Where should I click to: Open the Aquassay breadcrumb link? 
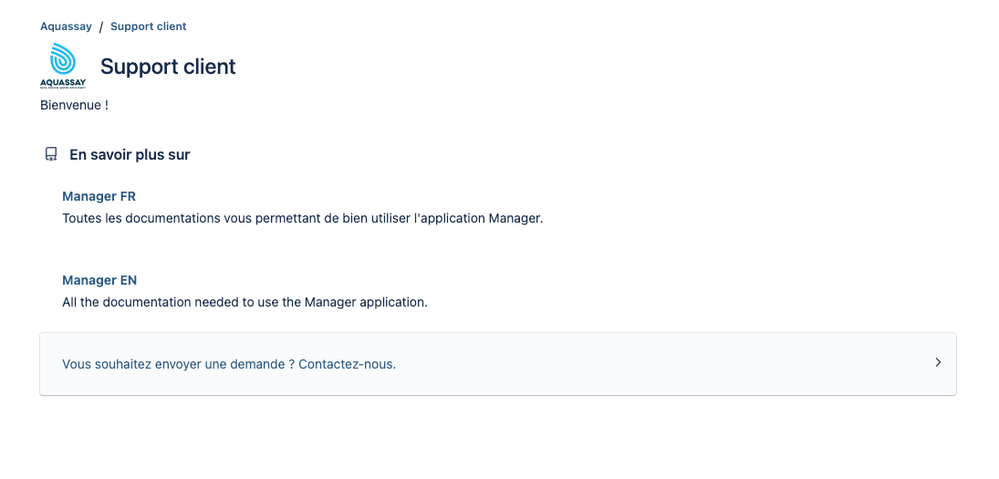click(66, 27)
